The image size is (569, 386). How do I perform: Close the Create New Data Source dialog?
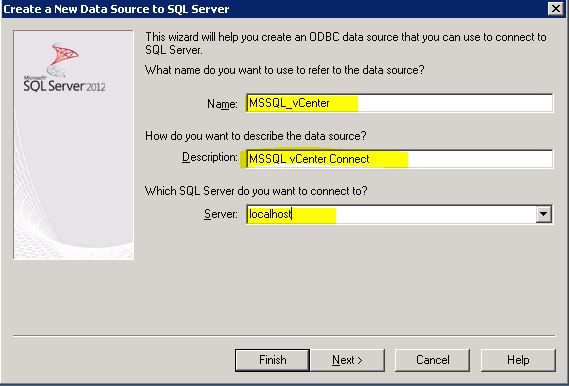pos(556,9)
